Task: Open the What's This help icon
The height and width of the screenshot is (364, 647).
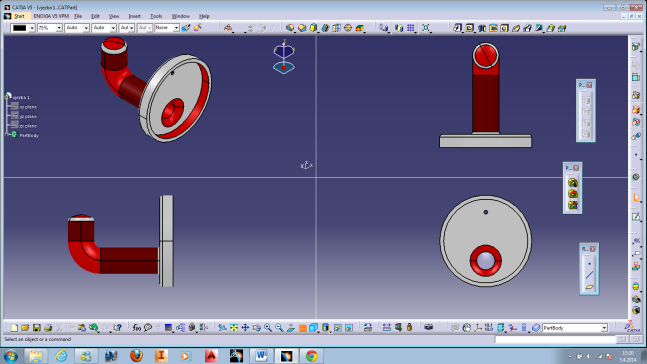Action: (x=118, y=328)
